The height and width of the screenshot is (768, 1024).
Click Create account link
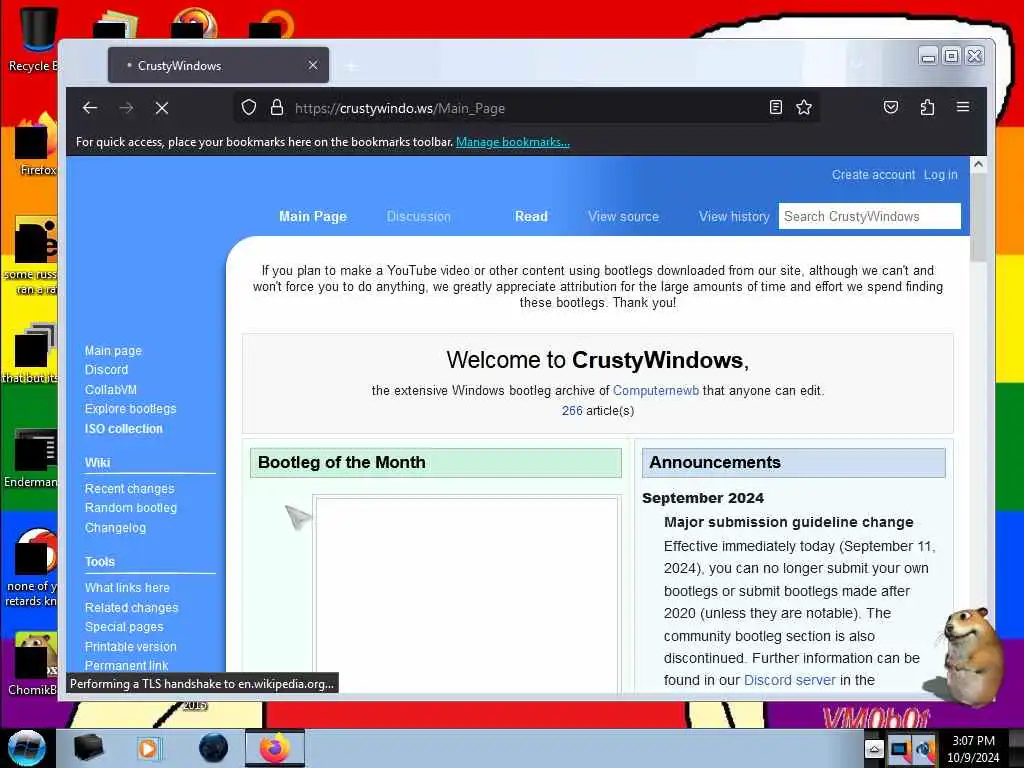tap(873, 174)
